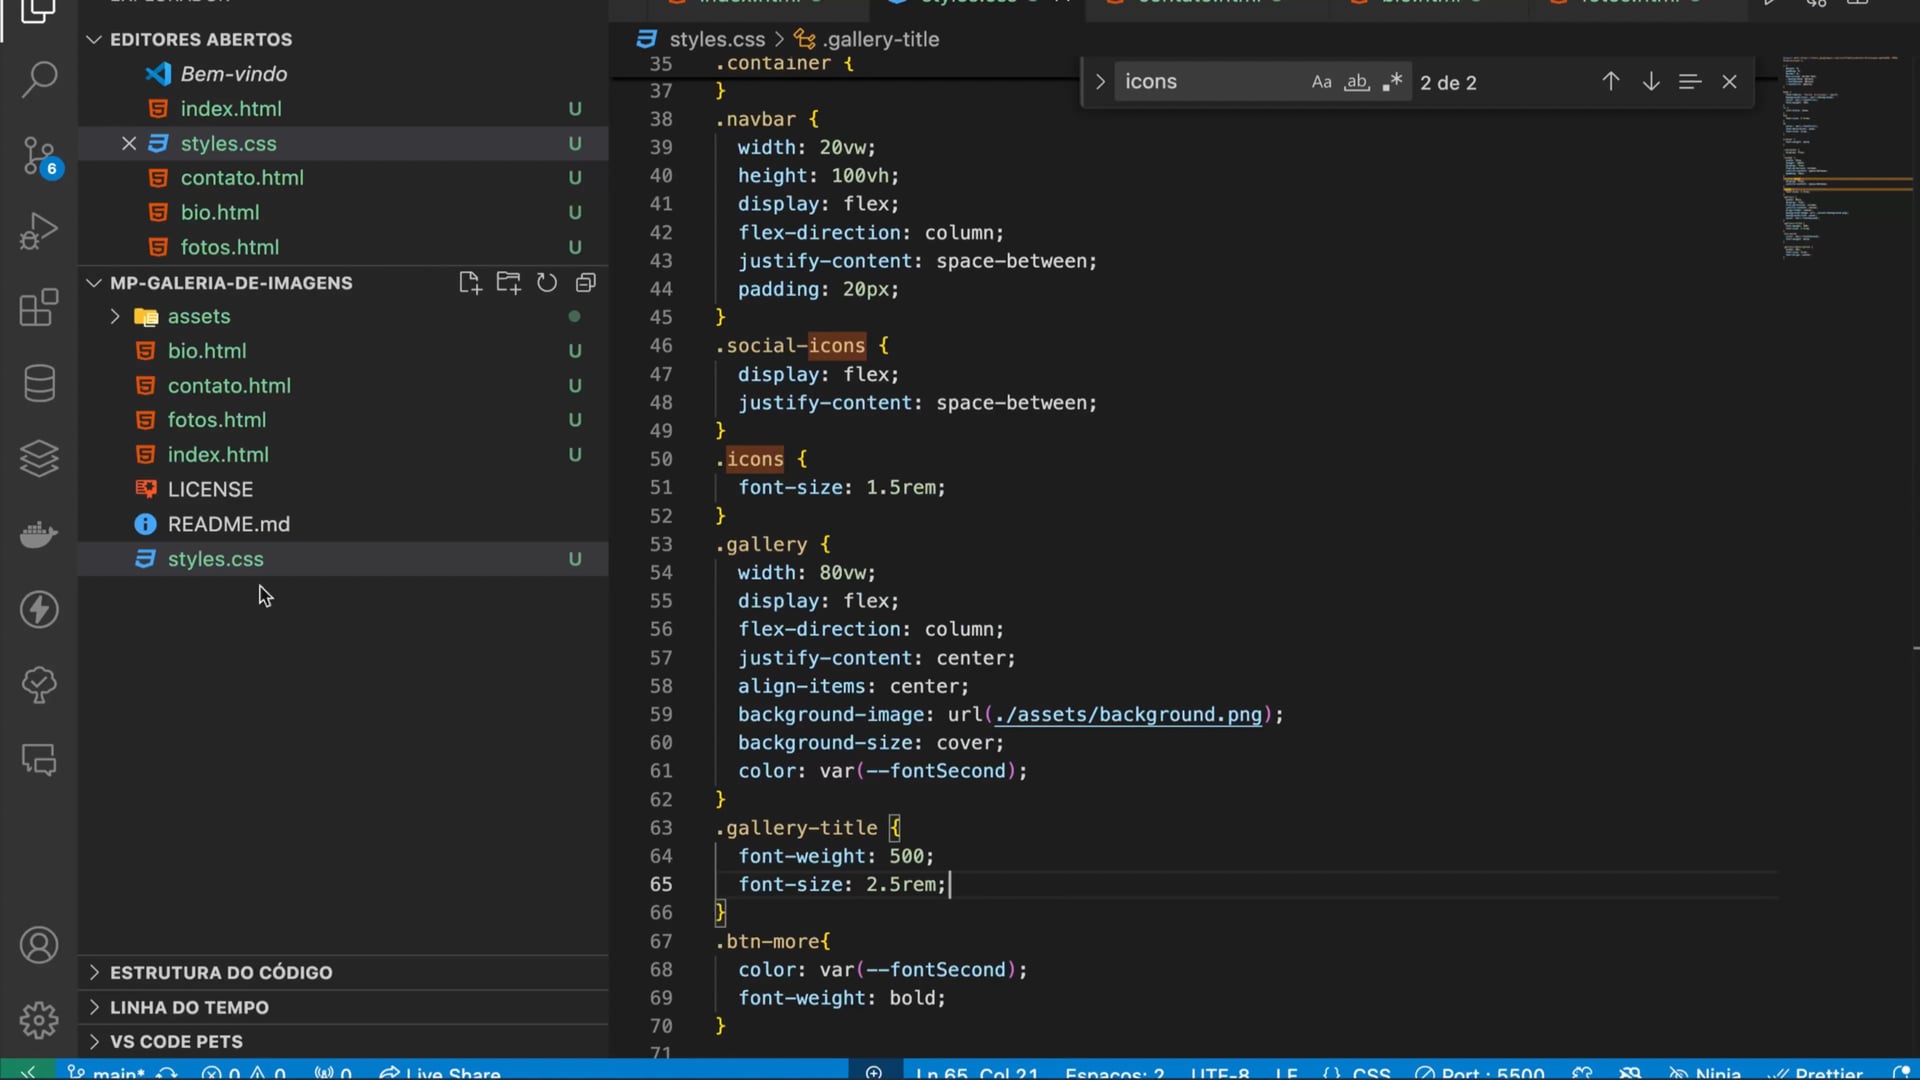The height and width of the screenshot is (1080, 1920).
Task: Refresh the explorer file tree
Action: pyautogui.click(x=547, y=283)
